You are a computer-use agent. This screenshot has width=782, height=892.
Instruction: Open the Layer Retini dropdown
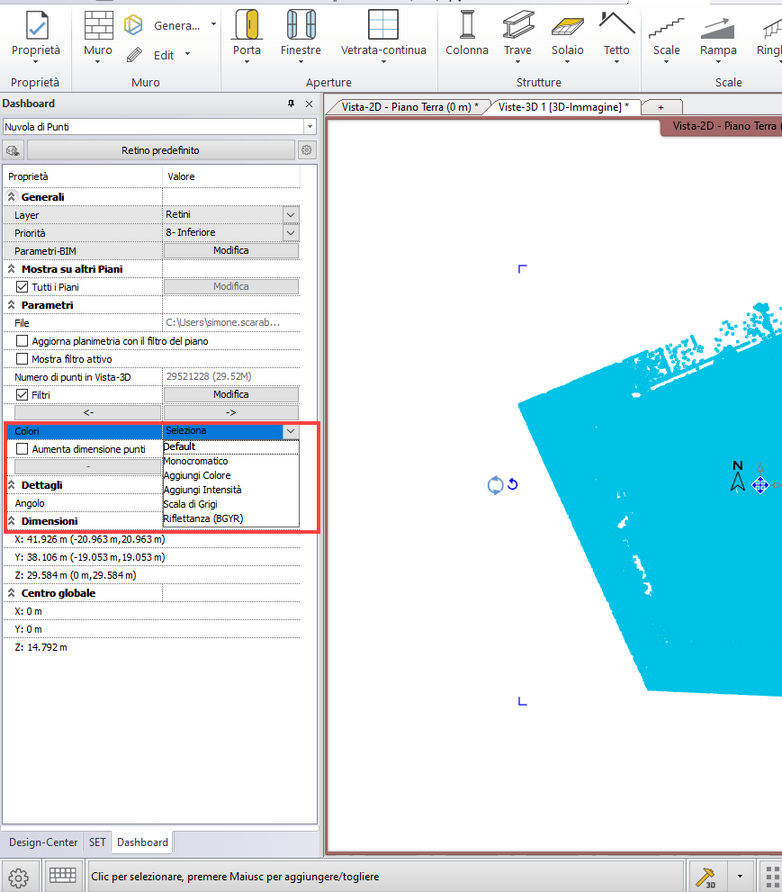[291, 214]
